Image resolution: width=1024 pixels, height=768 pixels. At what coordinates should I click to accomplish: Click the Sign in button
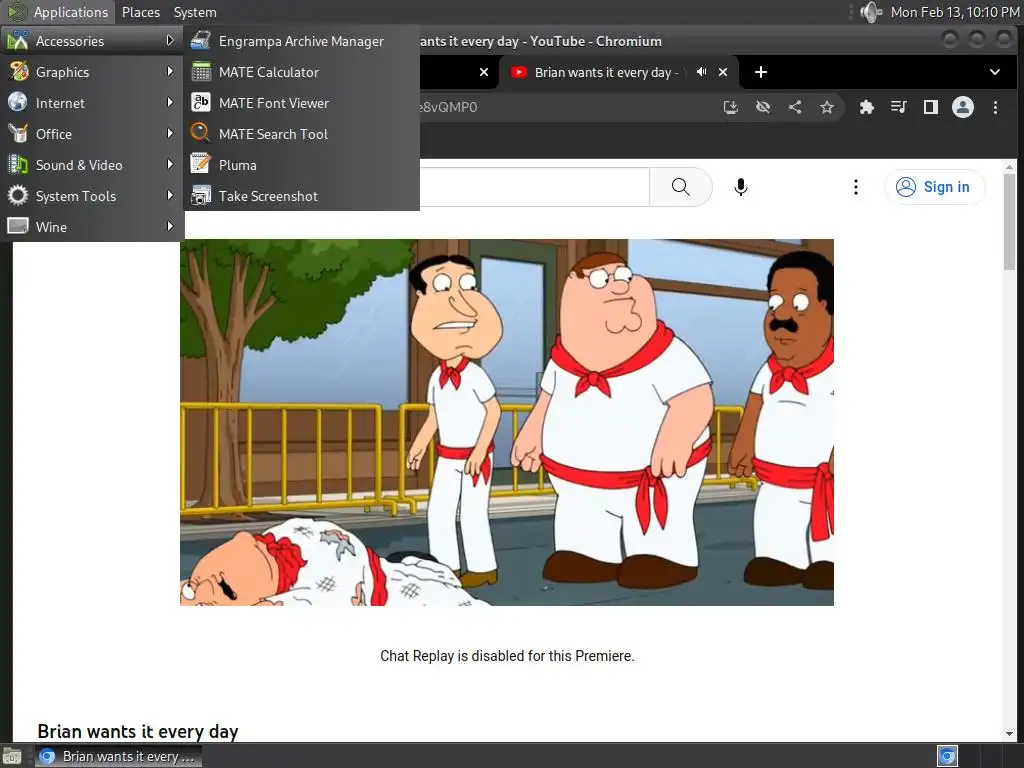tap(934, 187)
